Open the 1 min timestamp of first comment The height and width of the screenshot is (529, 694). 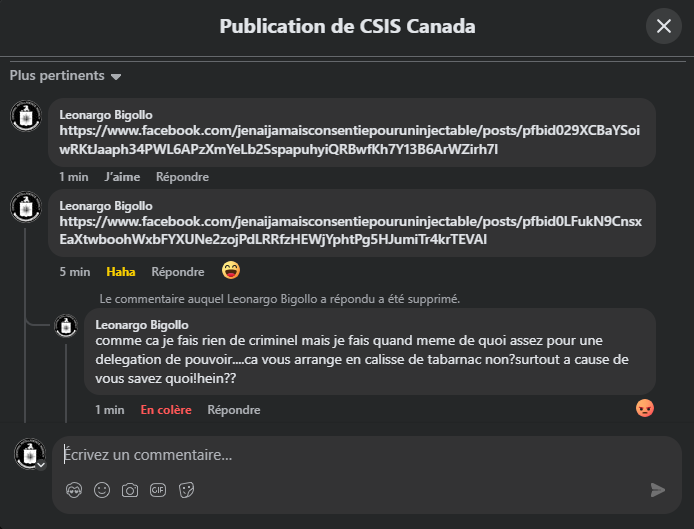point(73,177)
